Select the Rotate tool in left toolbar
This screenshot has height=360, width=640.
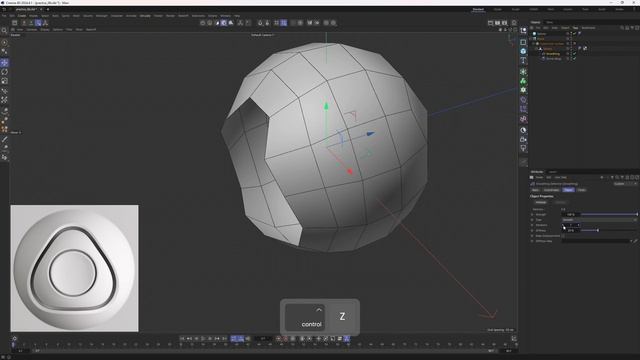(x=4, y=72)
